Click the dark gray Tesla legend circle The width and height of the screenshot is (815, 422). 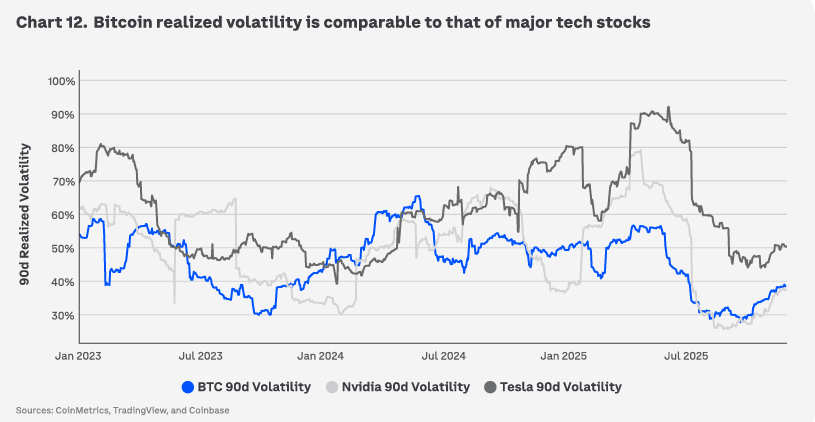[490, 387]
